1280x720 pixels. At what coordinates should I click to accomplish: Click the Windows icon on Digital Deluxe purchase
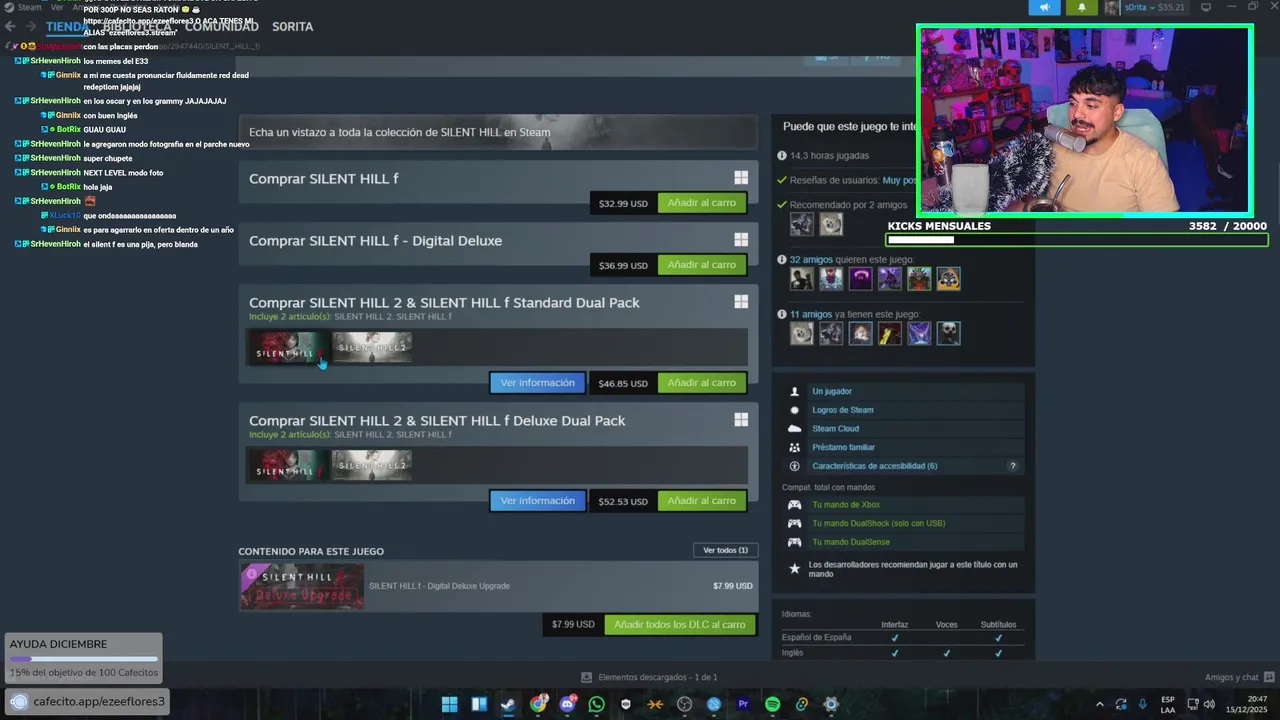point(741,240)
